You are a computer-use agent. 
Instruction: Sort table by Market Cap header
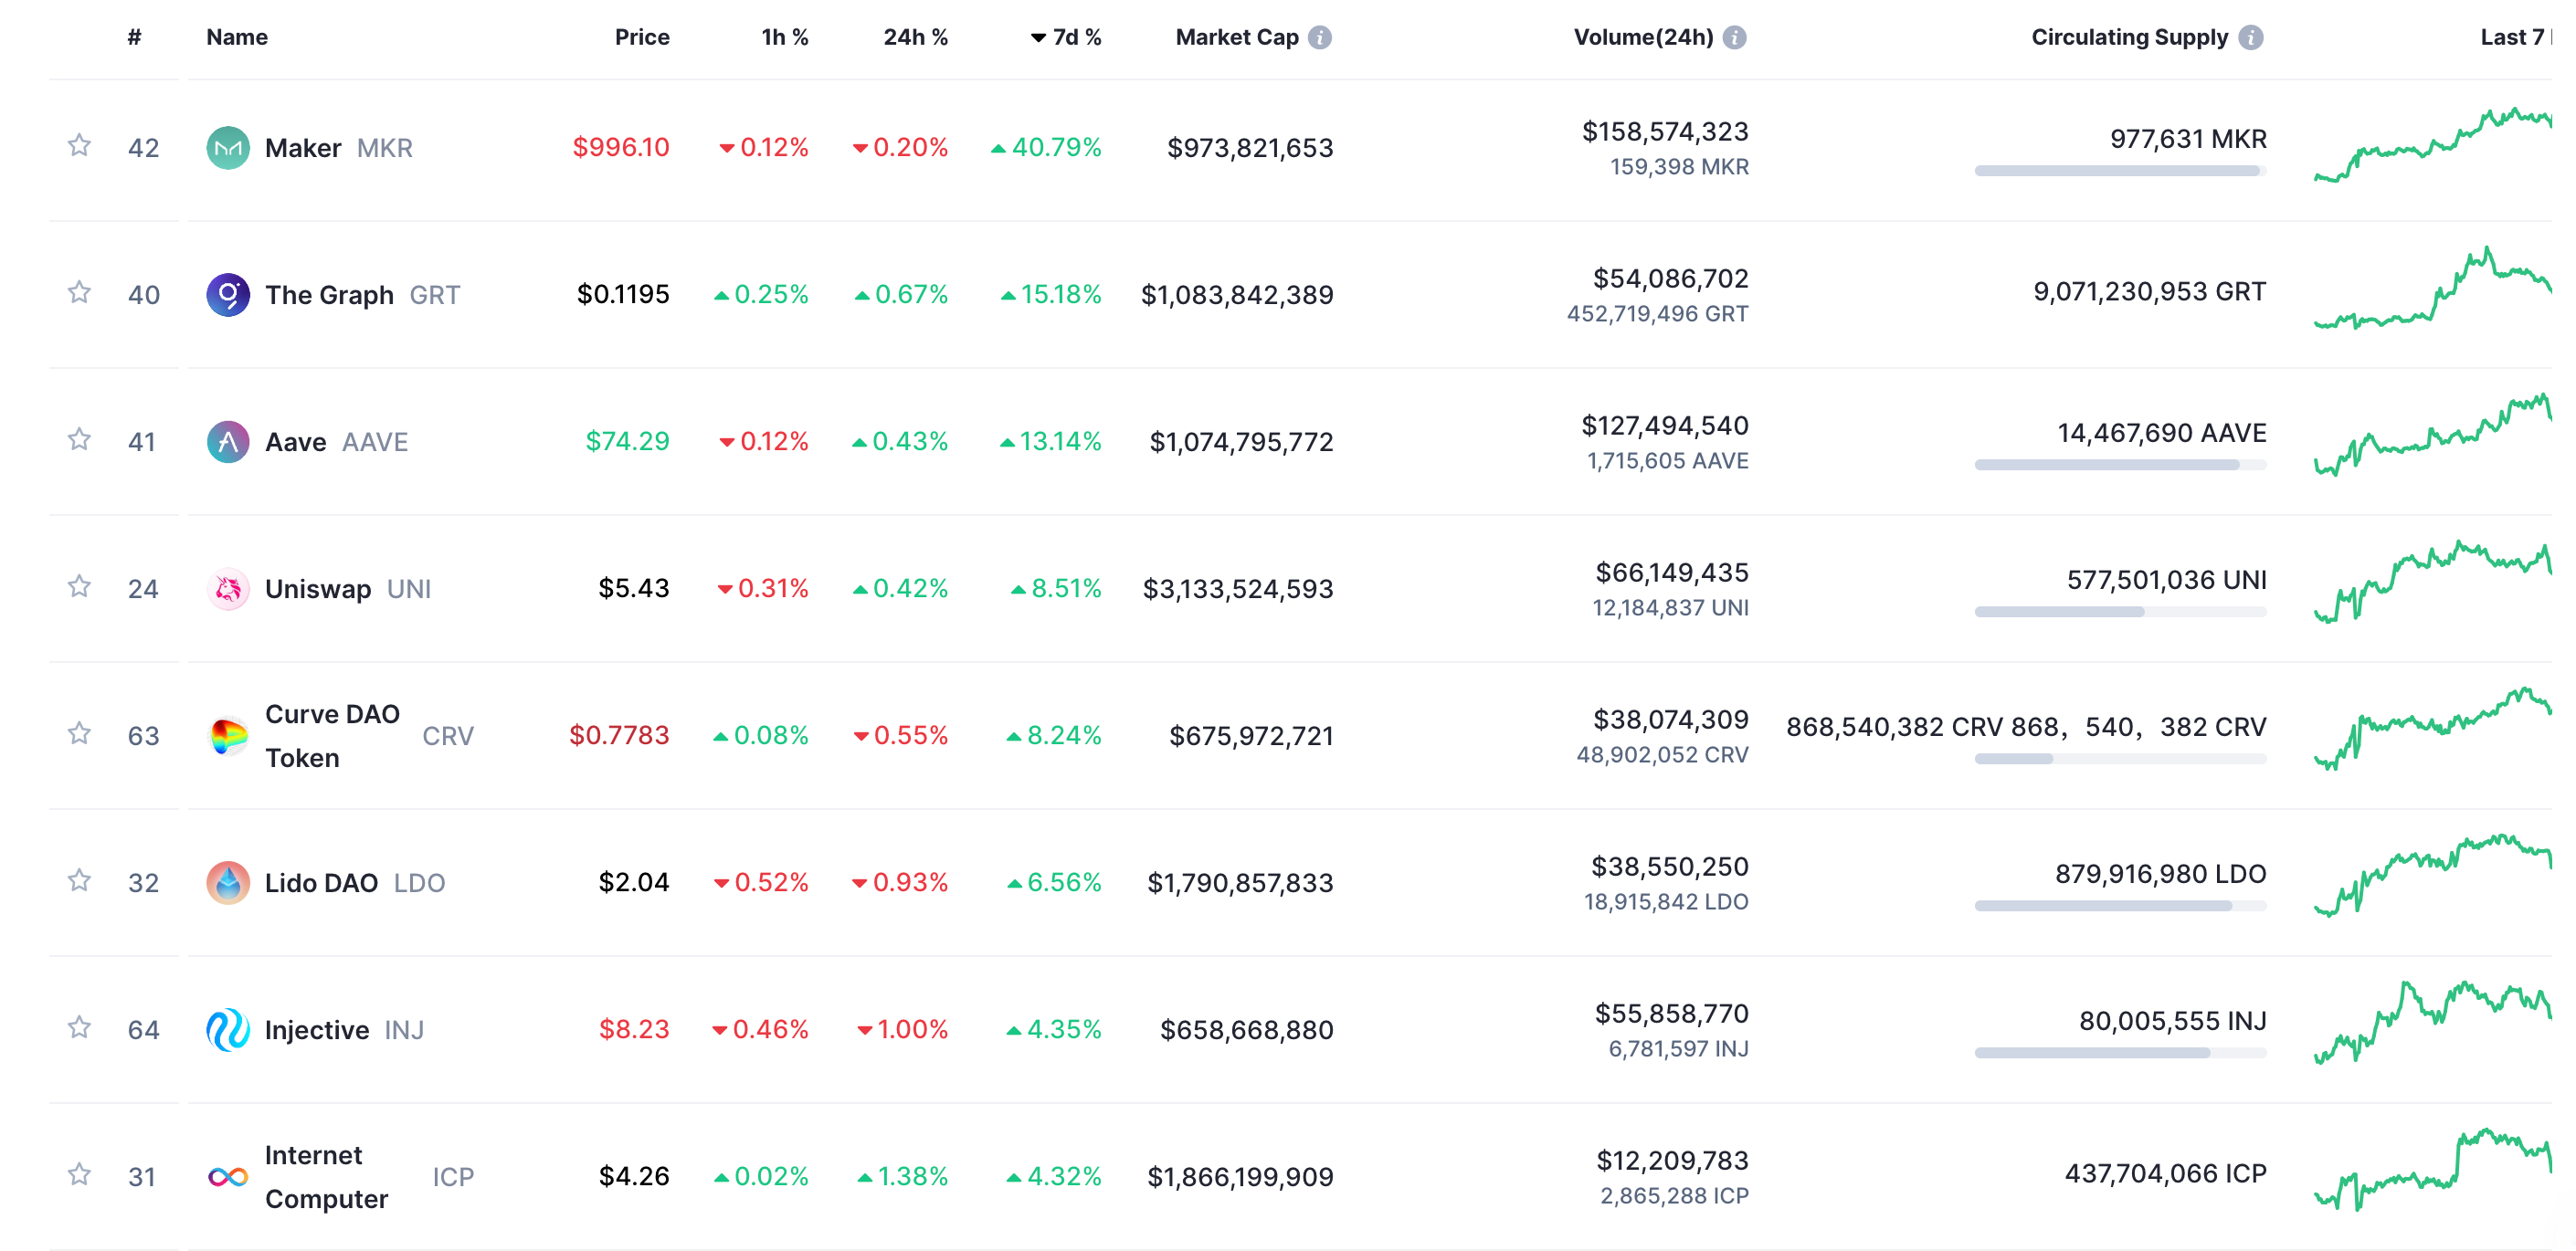1237,38
